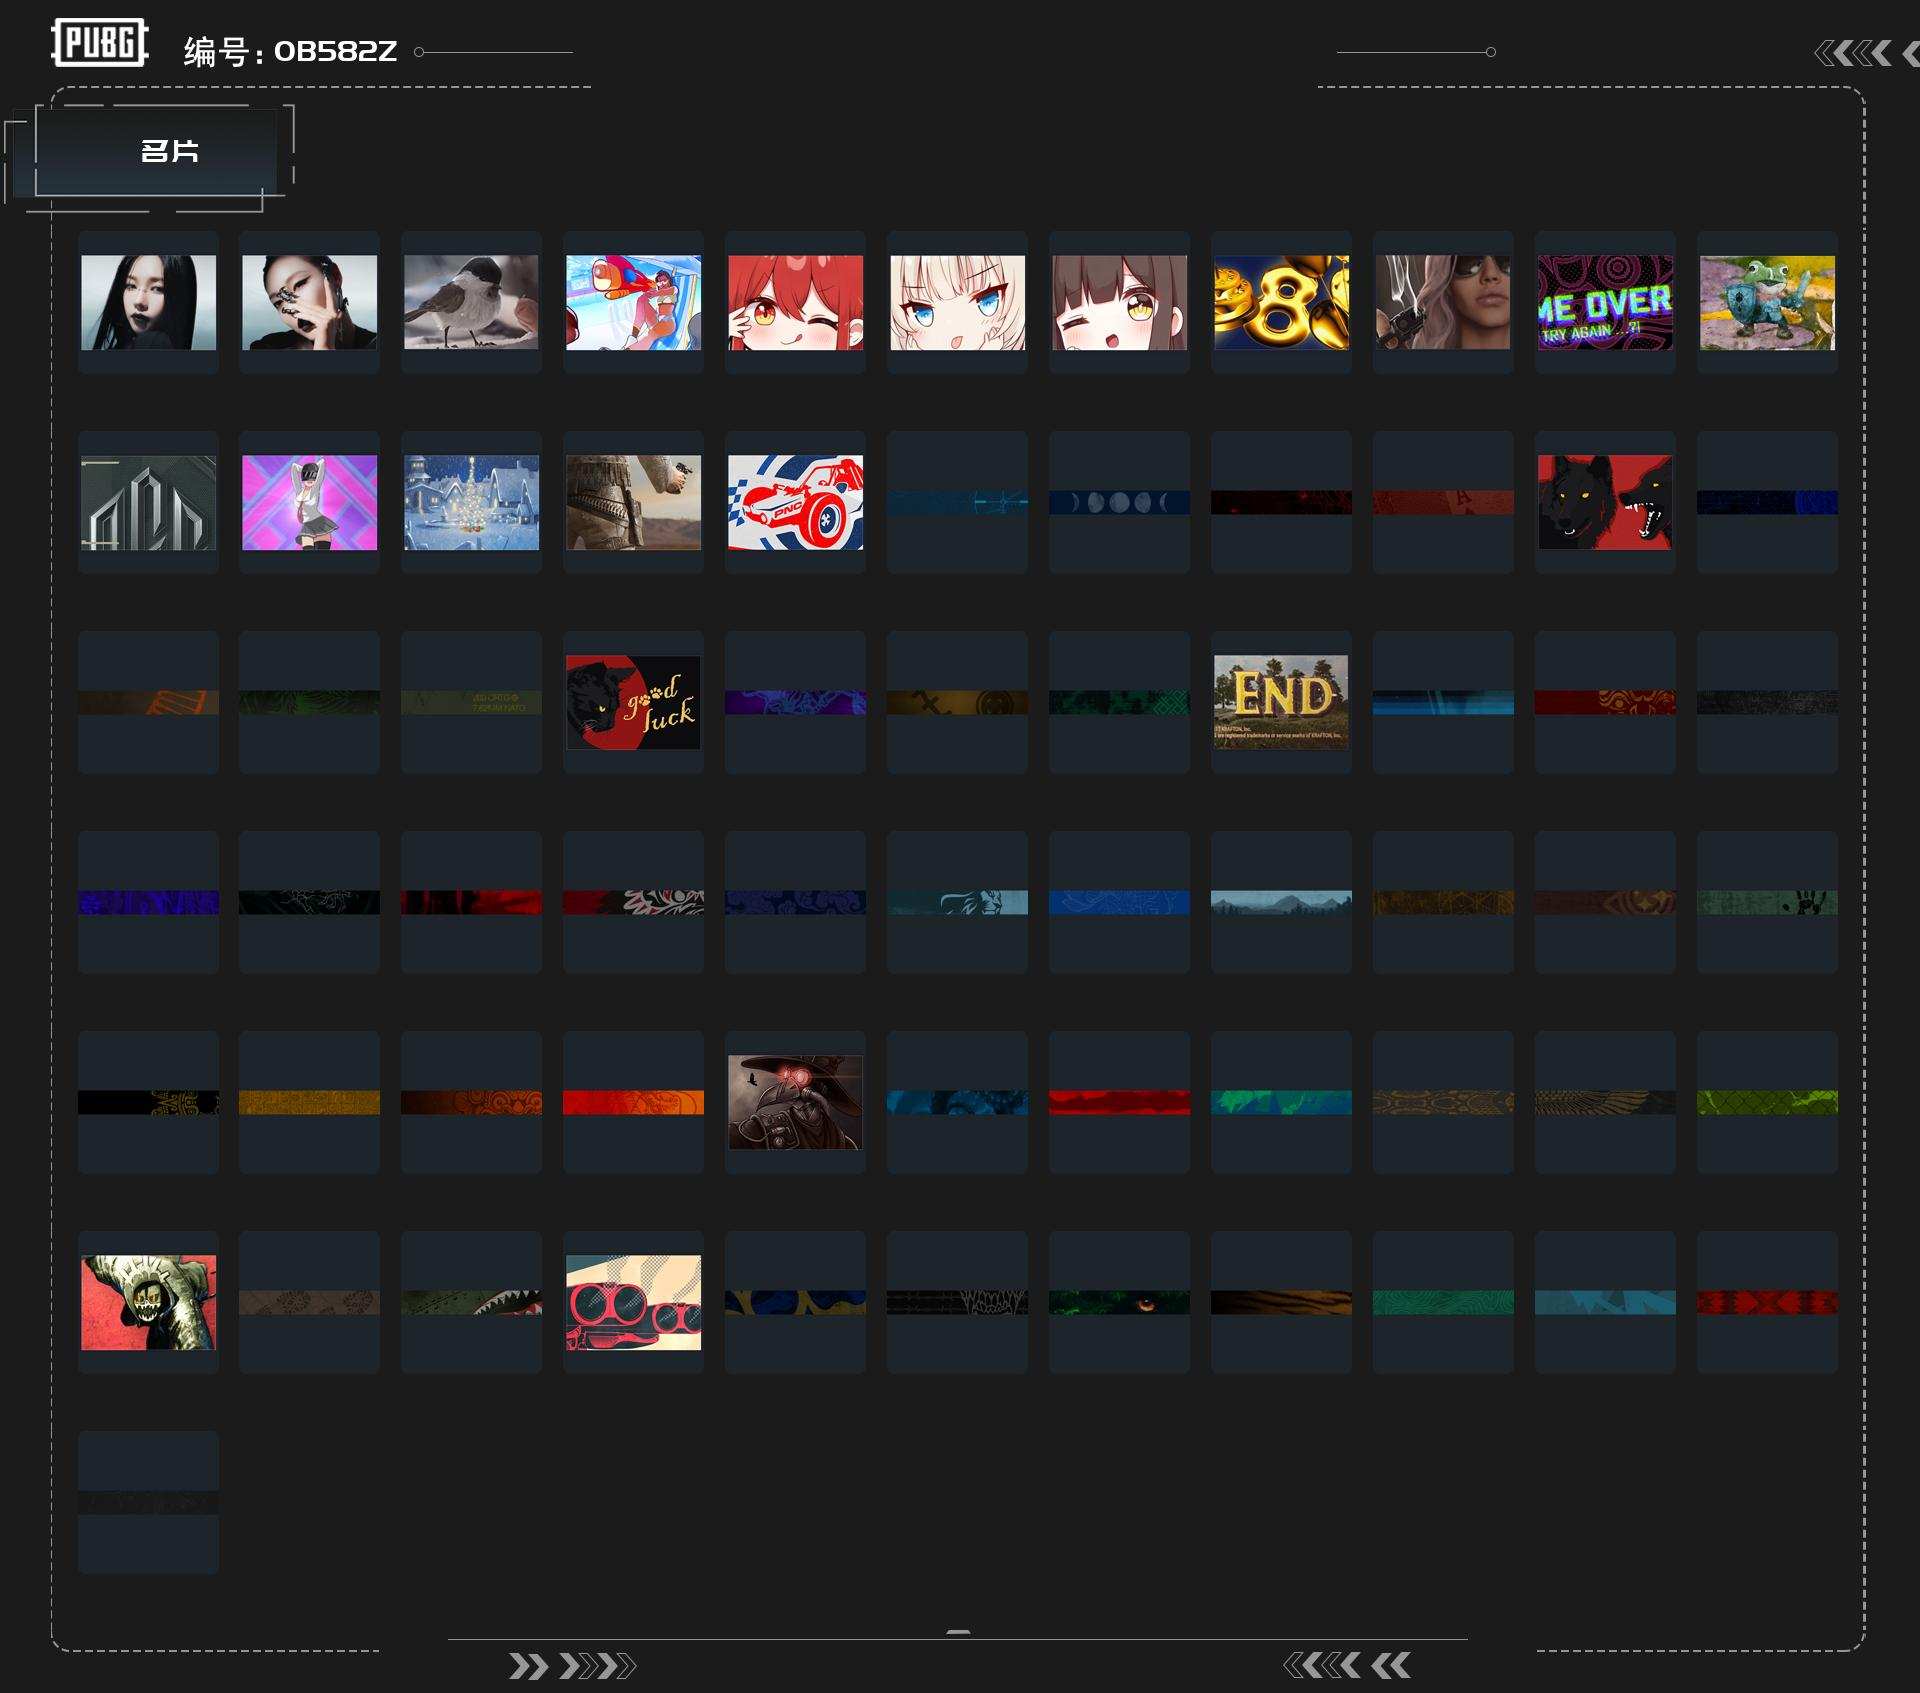
Task: Select the silver metallic logo nameplate
Action: tap(148, 502)
